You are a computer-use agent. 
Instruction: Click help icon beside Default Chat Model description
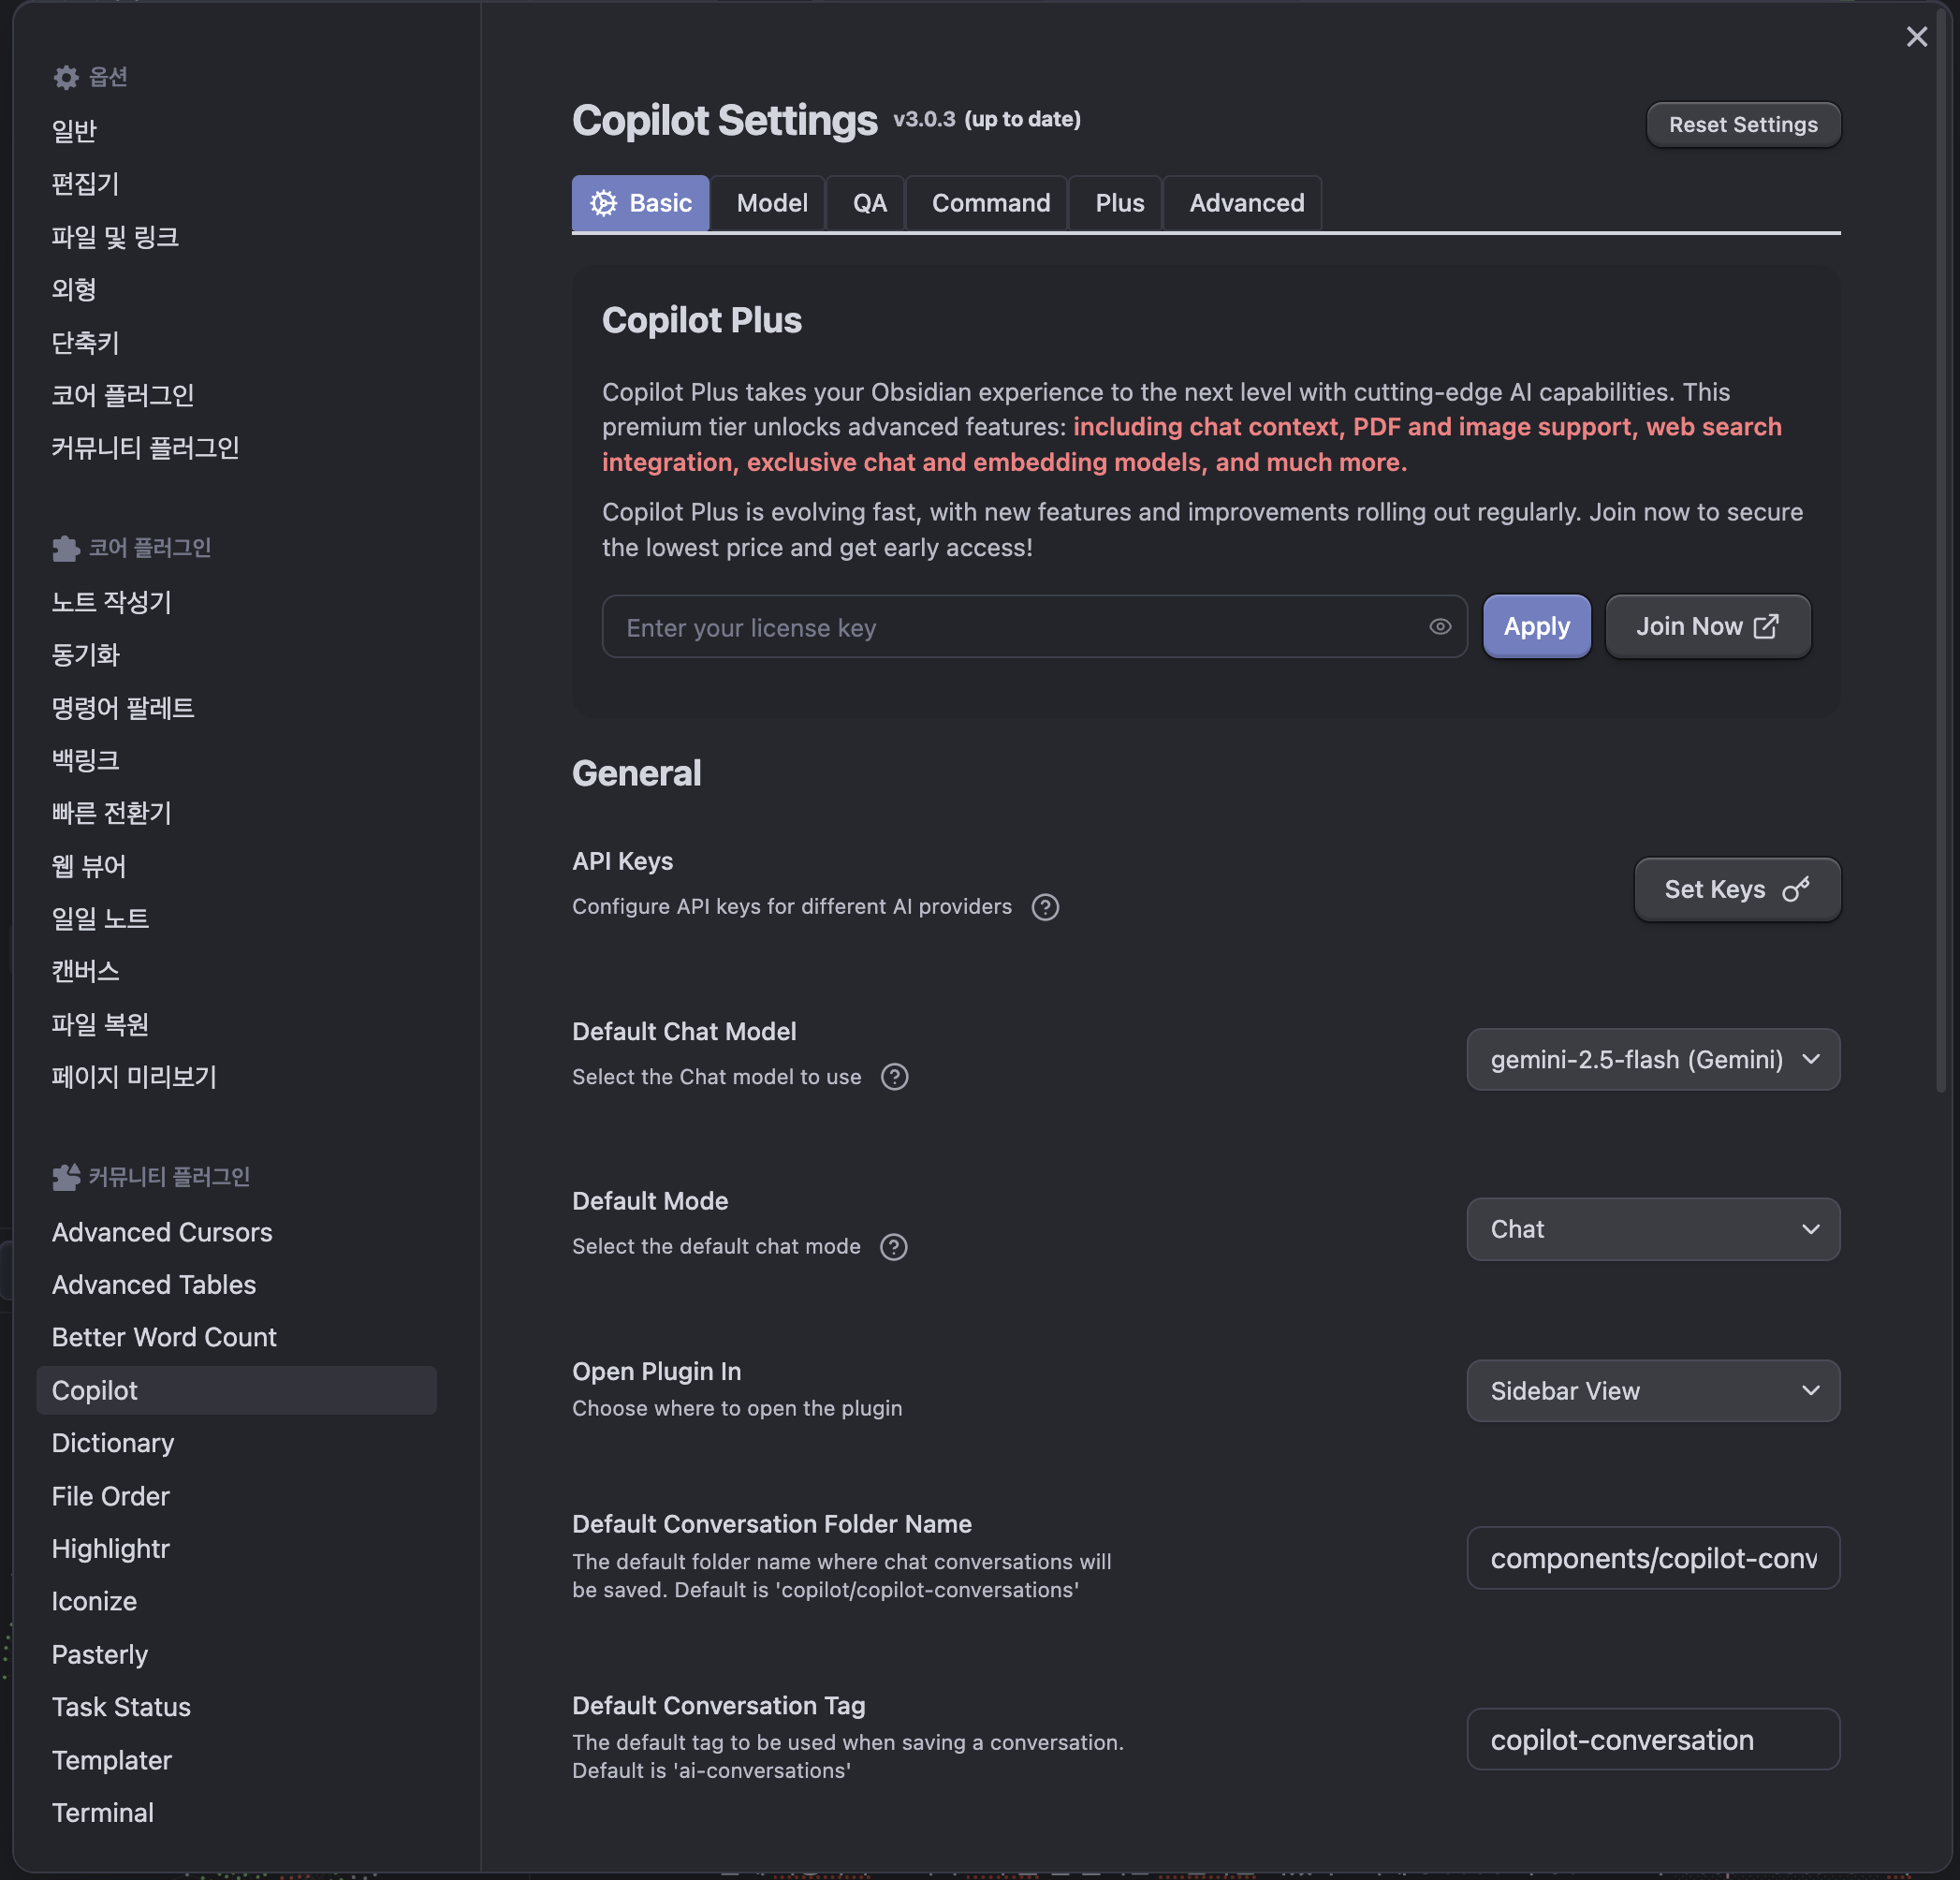coord(894,1077)
